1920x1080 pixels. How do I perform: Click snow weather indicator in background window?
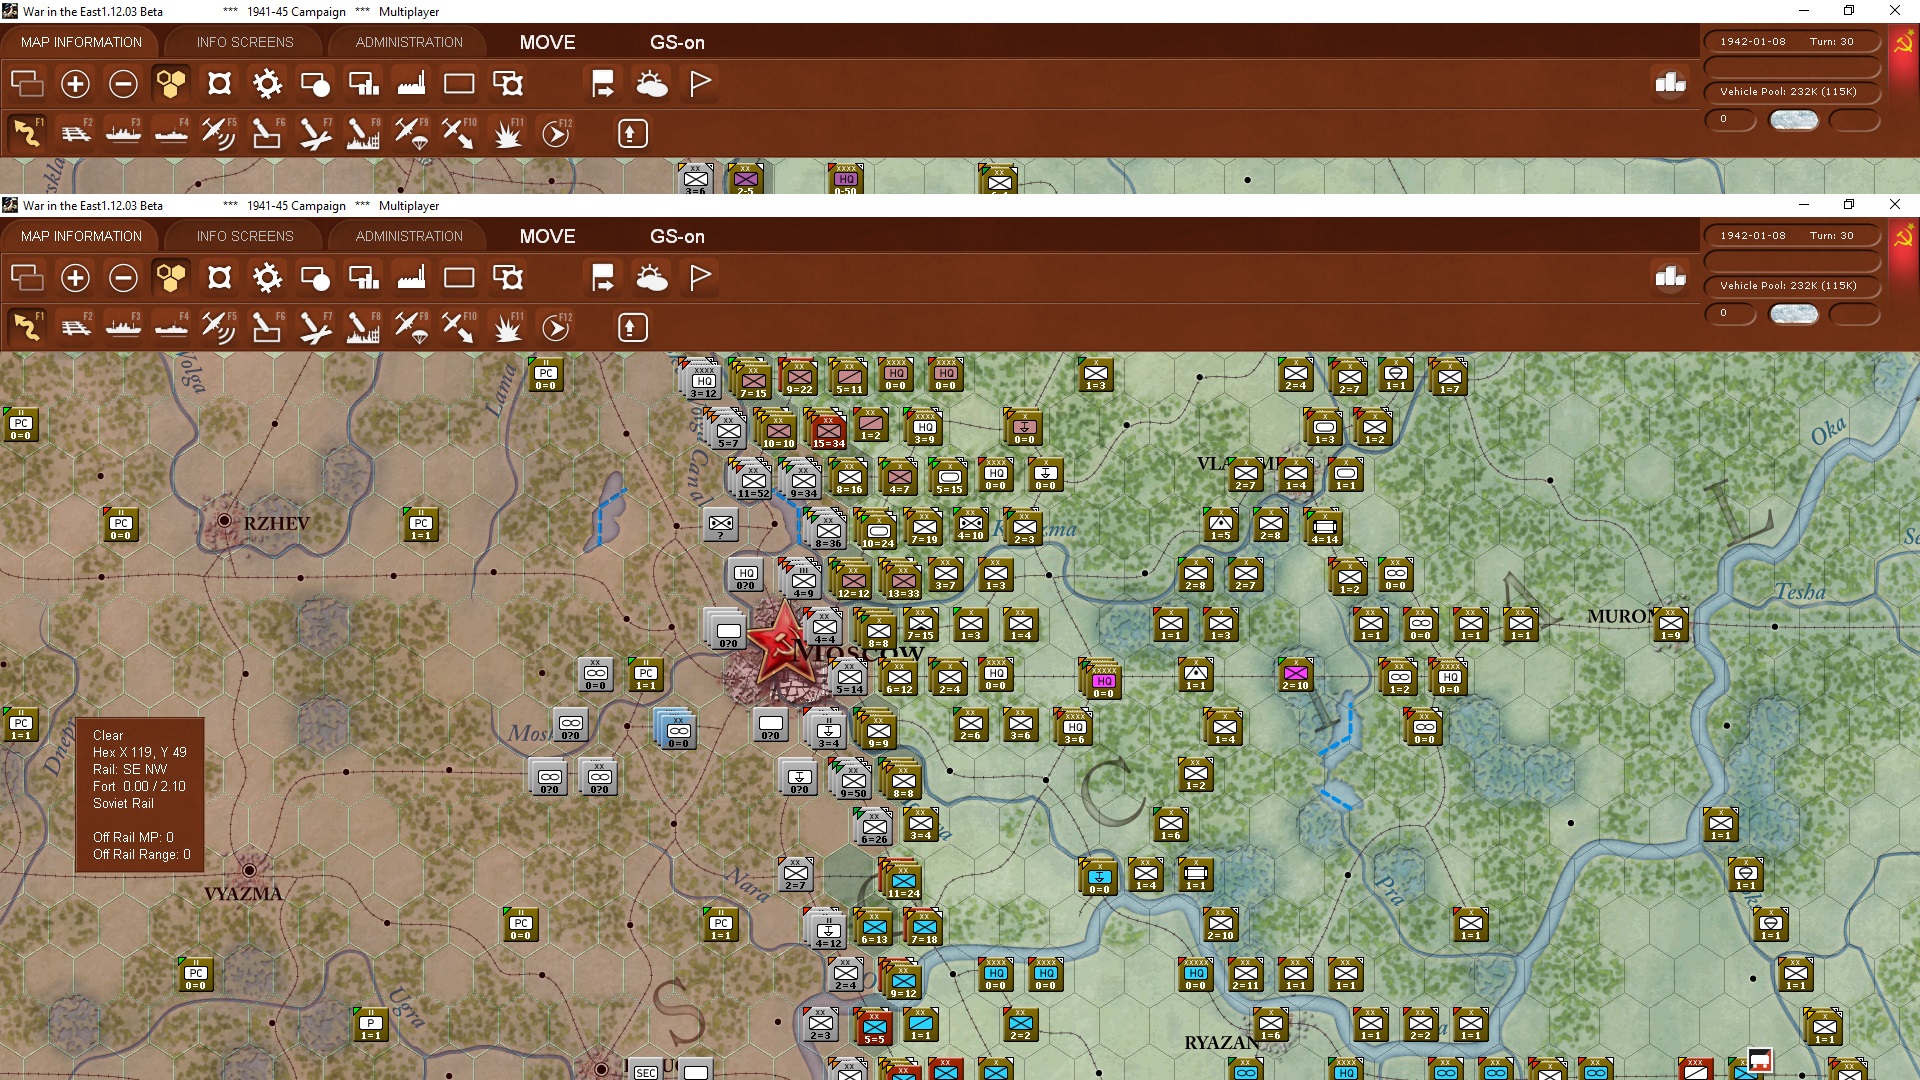1794,120
